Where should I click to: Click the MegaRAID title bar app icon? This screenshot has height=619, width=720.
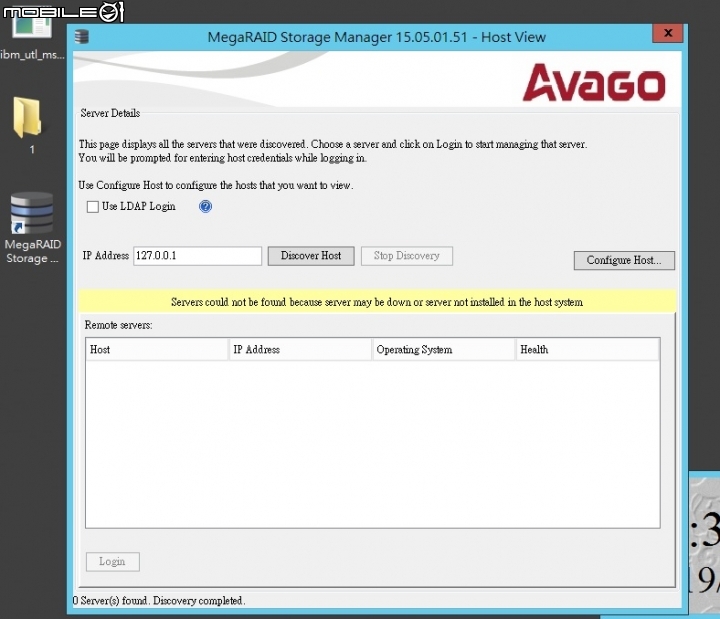click(82, 37)
